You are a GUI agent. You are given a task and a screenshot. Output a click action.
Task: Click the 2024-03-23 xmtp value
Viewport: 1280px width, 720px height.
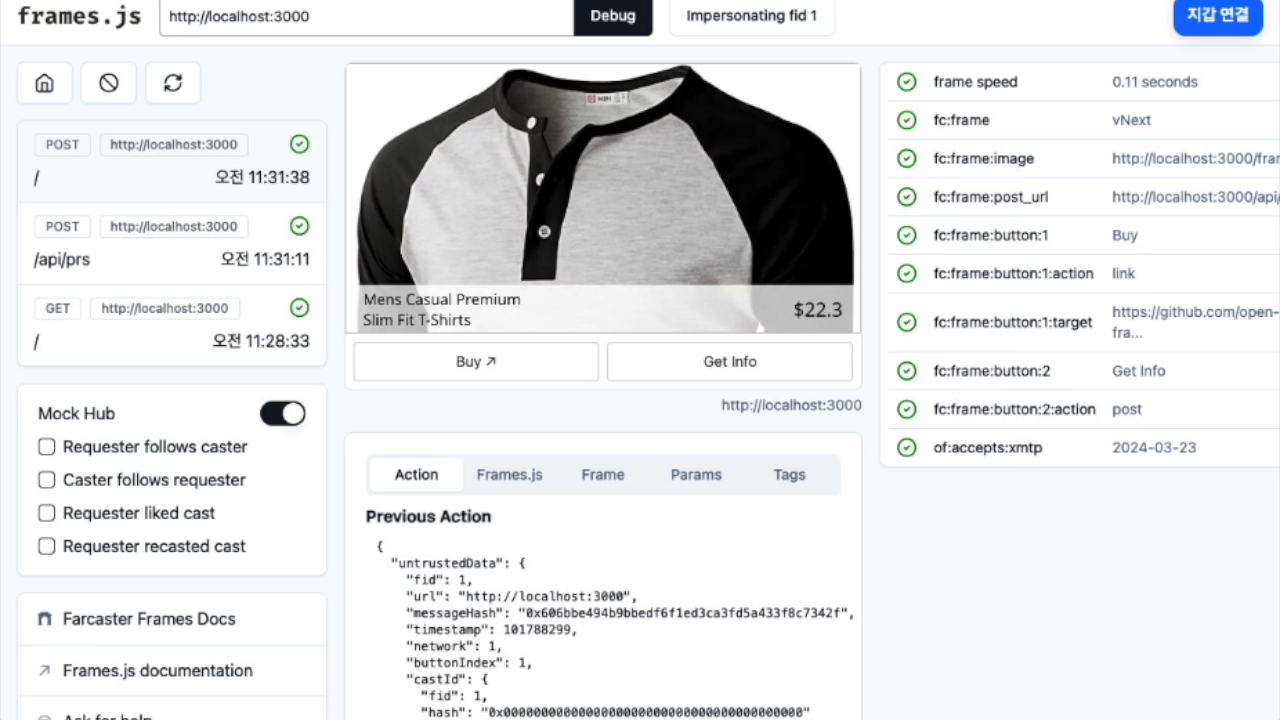(x=1154, y=448)
